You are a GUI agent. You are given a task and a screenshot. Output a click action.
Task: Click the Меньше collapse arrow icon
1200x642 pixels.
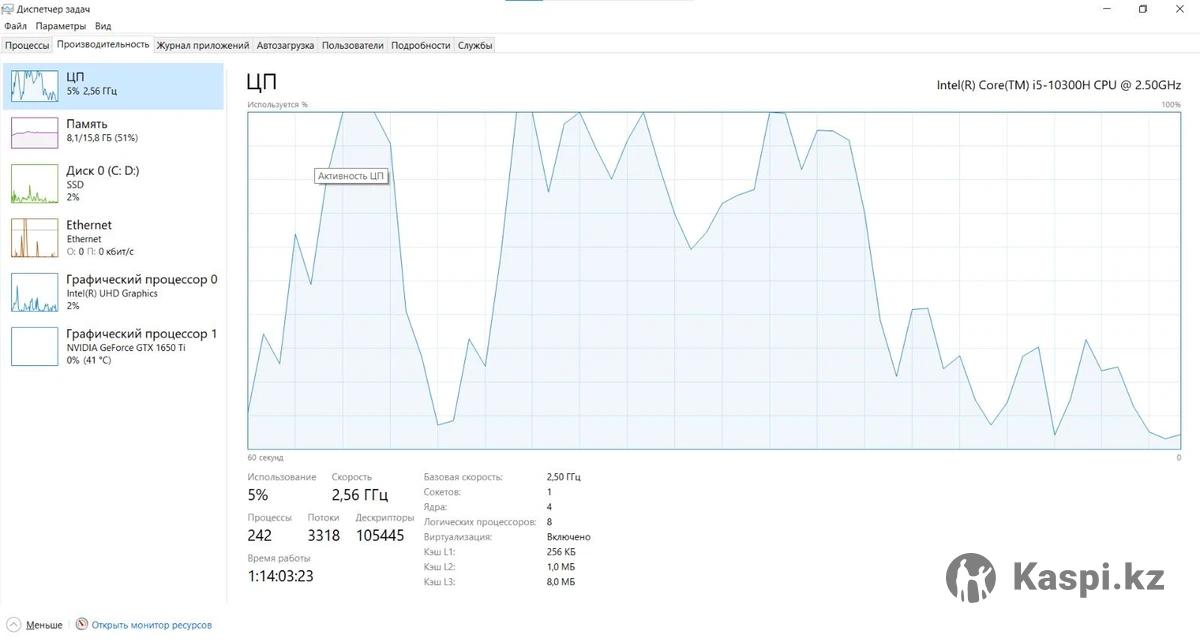14,625
